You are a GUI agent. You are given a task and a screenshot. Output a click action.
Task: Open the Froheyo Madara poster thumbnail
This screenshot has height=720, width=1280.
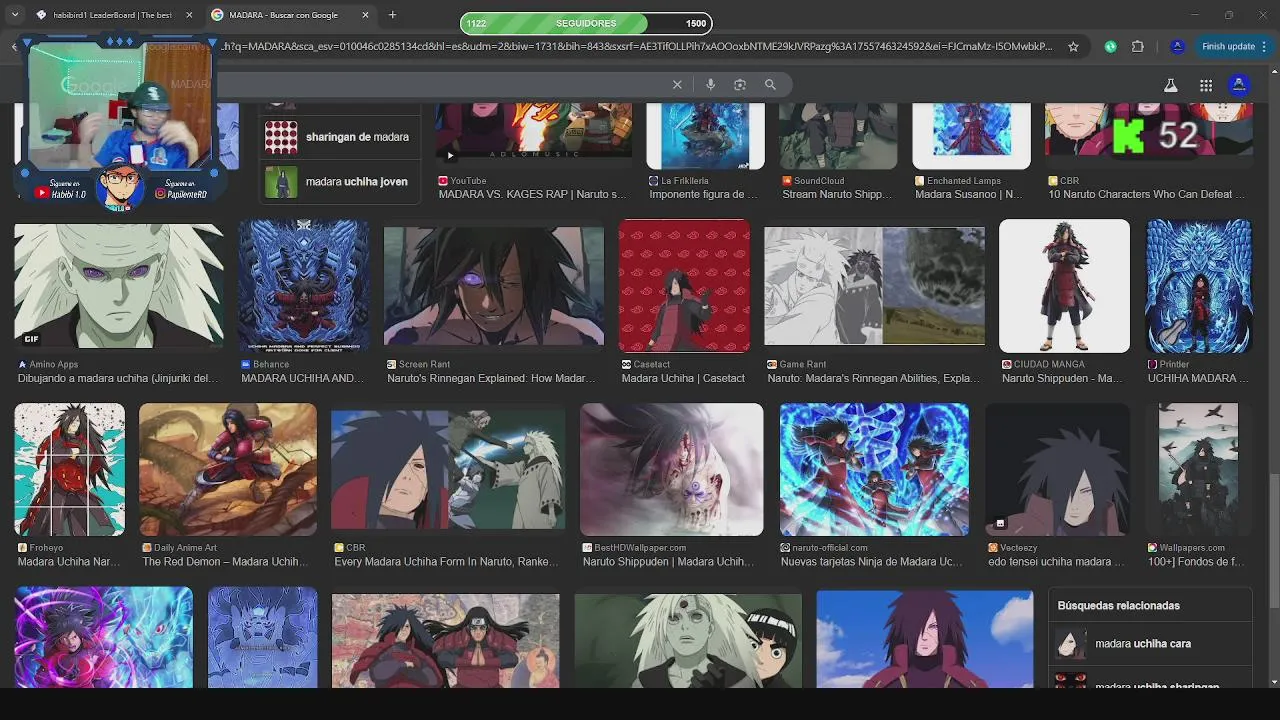[x=70, y=469]
